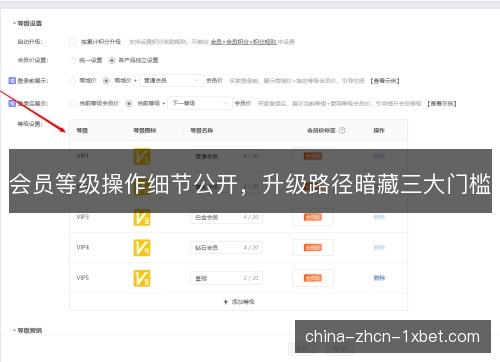Click the VIP4 level badge icon
Image resolution: width=500 pixels, height=362 pixels.
(142, 248)
